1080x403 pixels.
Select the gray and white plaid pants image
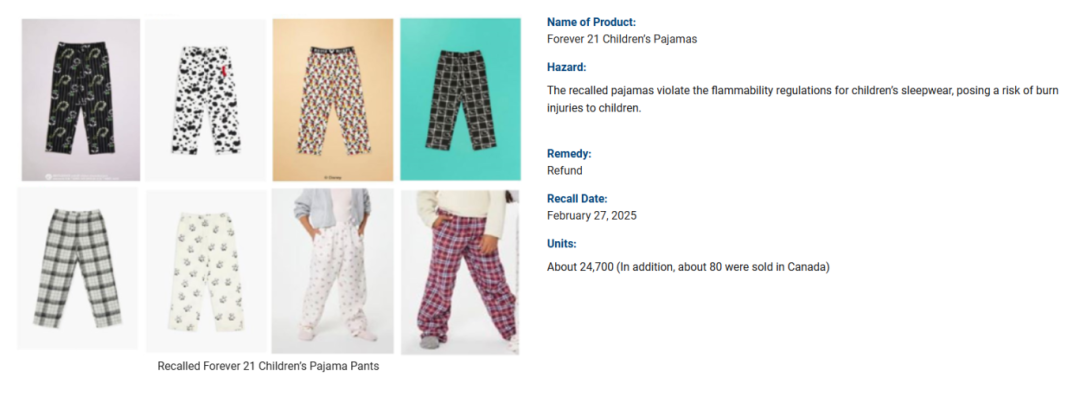78,269
